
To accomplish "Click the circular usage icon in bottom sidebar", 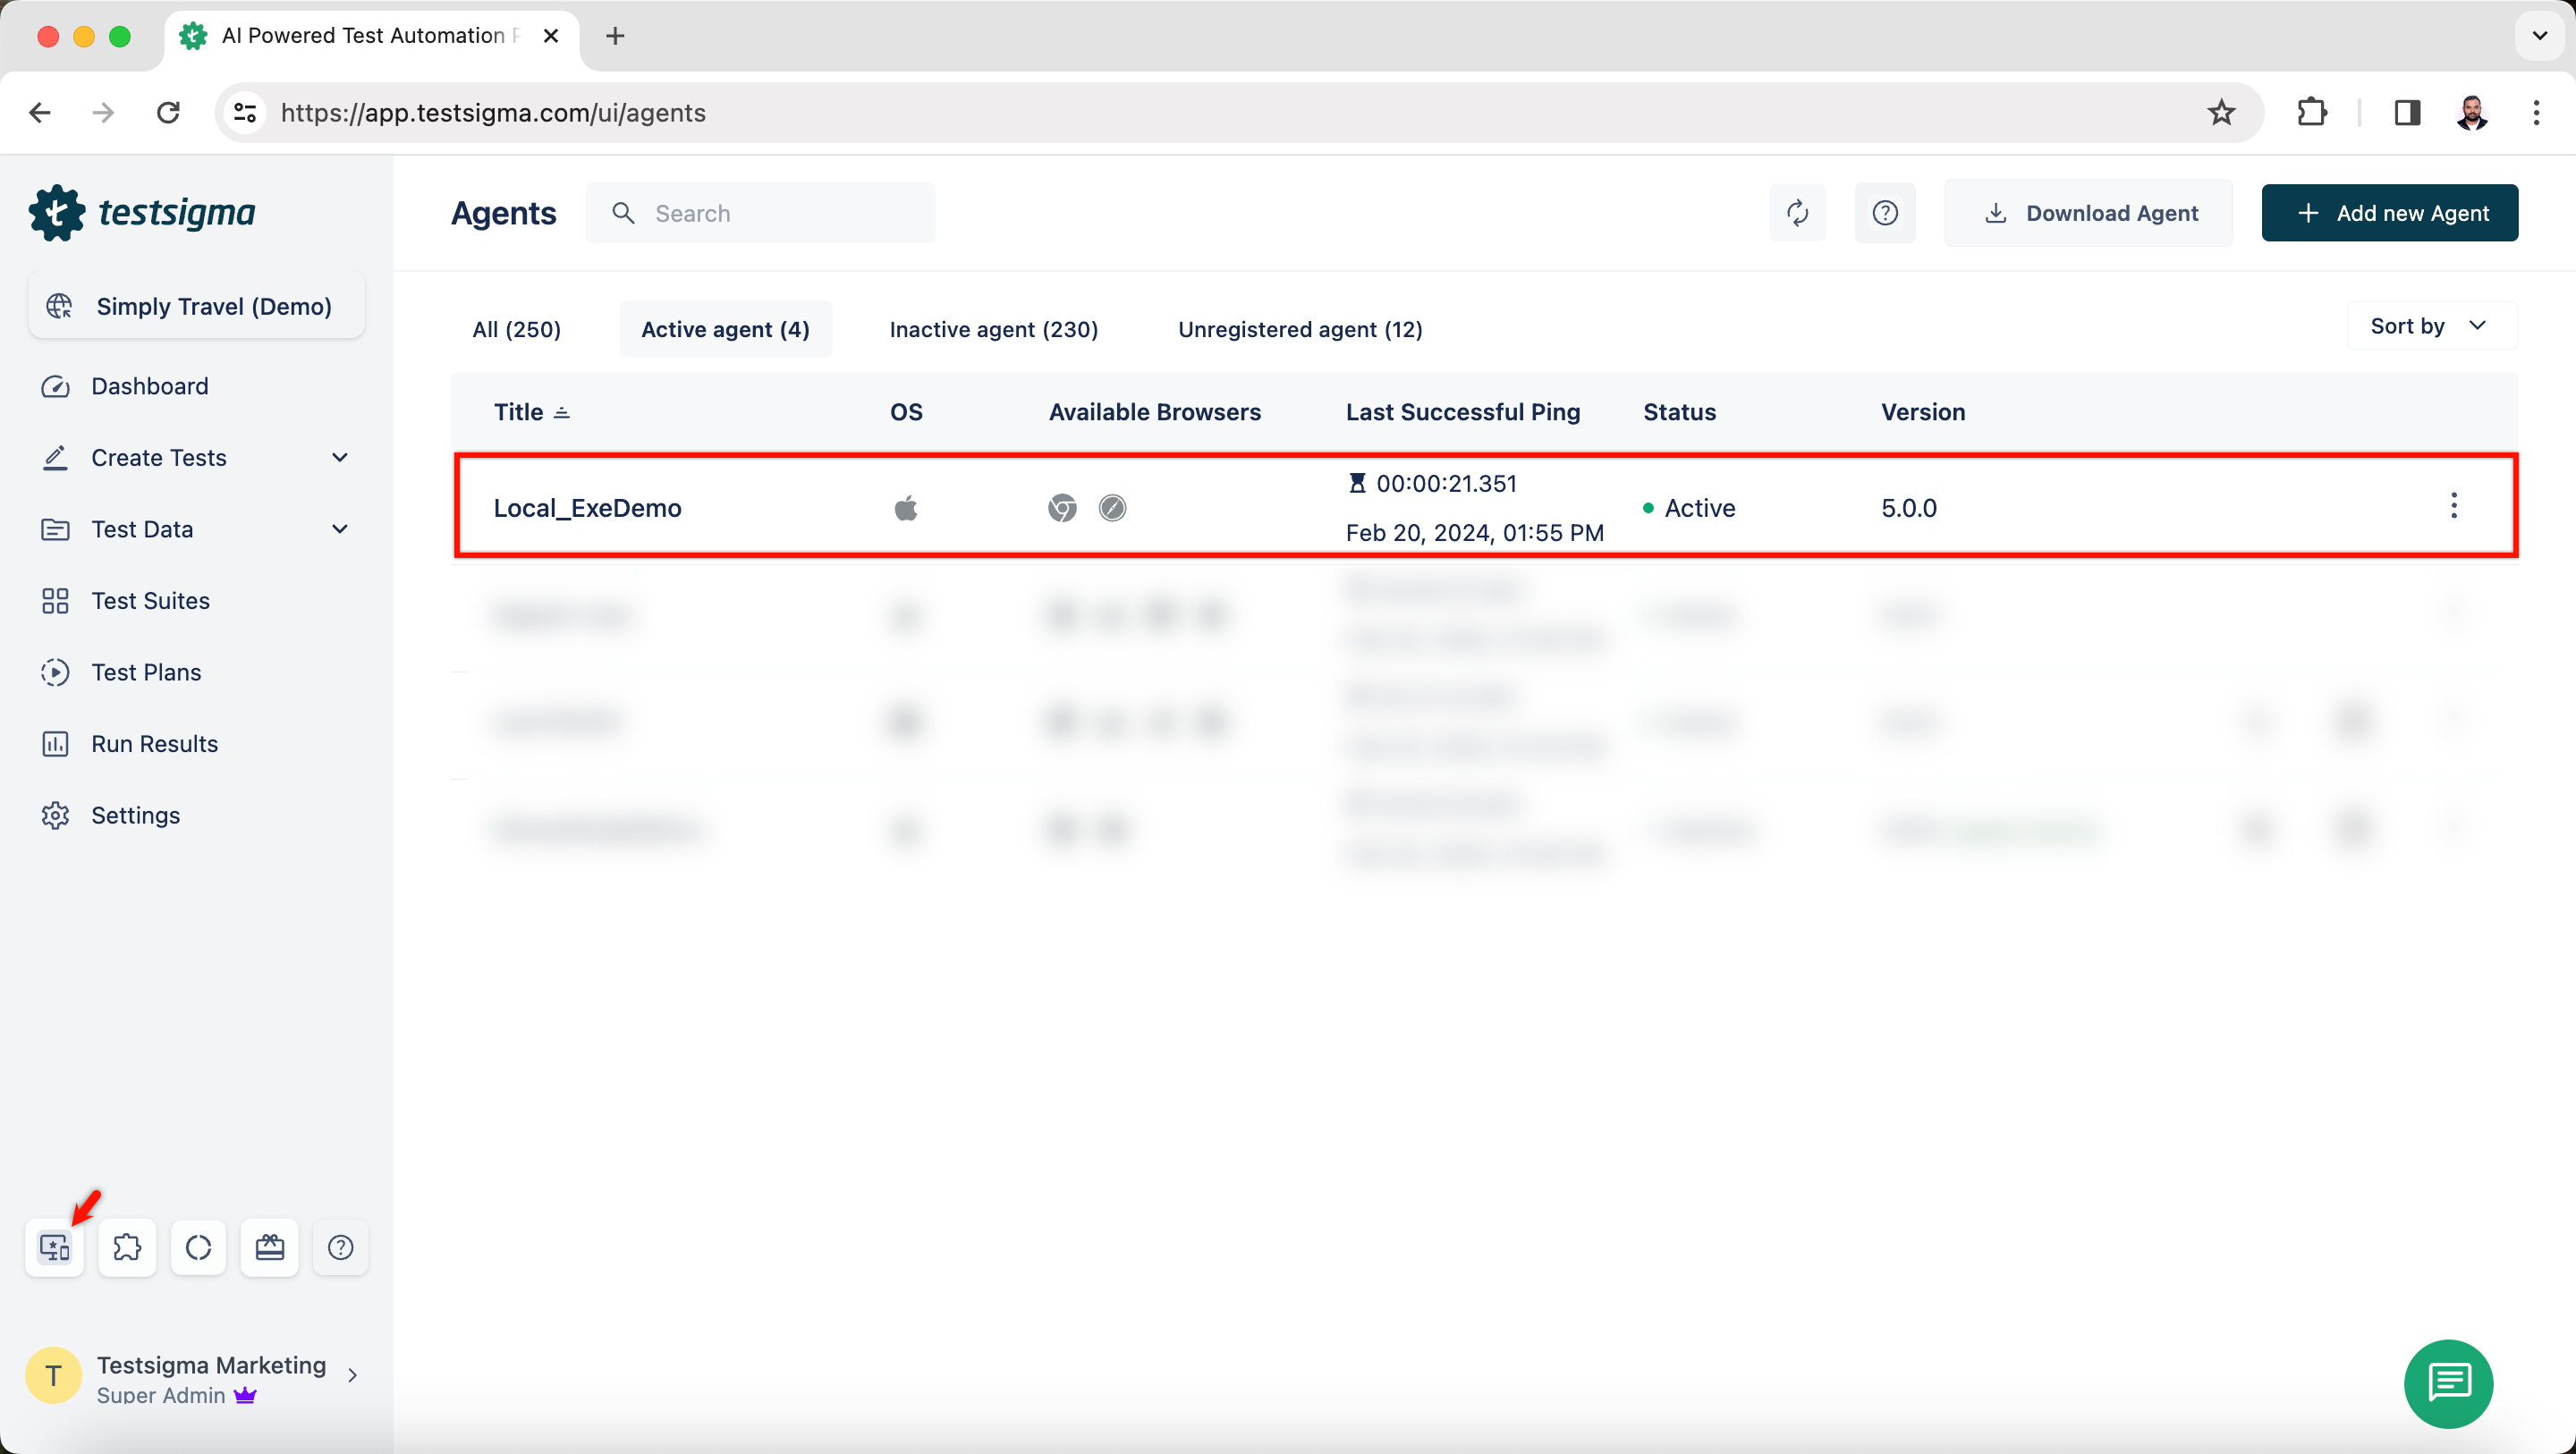I will pyautogui.click(x=198, y=1247).
